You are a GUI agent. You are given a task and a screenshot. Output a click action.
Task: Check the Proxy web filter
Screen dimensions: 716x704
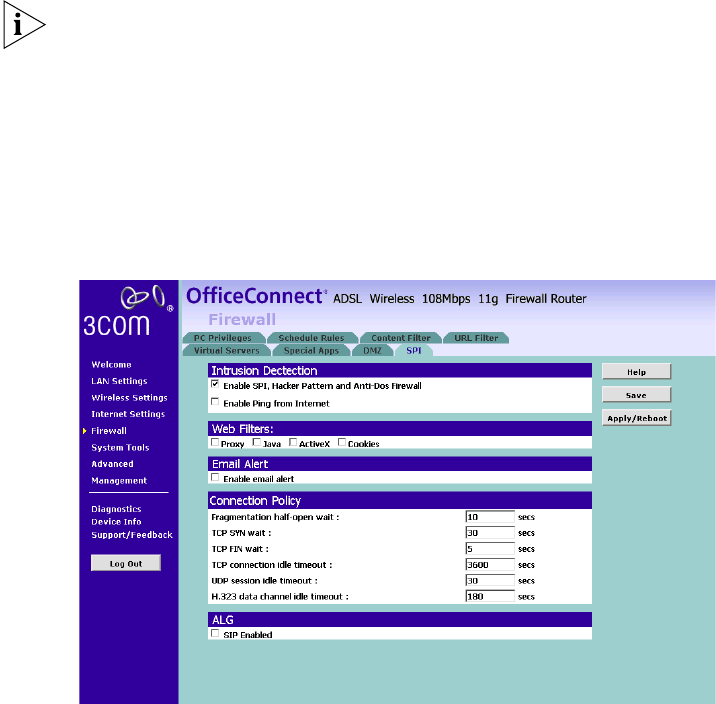215,442
